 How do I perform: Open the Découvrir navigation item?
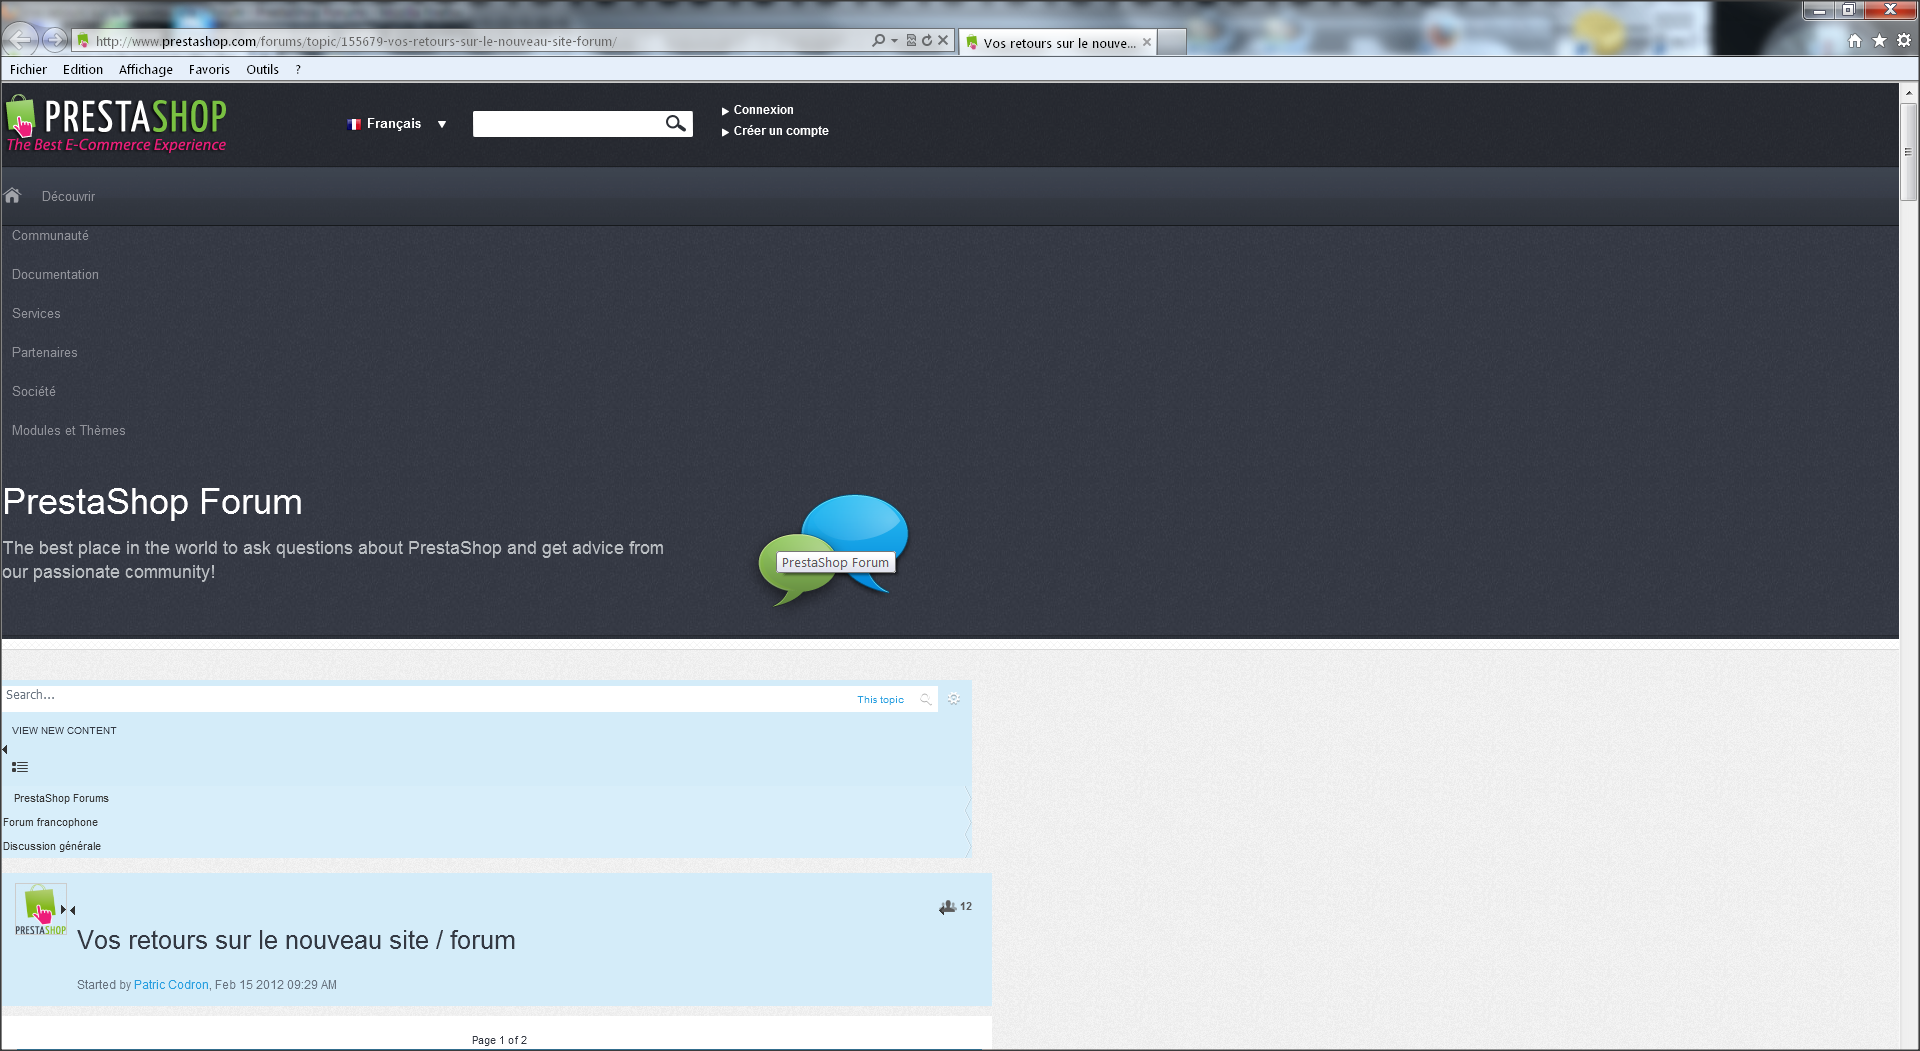[x=68, y=197]
